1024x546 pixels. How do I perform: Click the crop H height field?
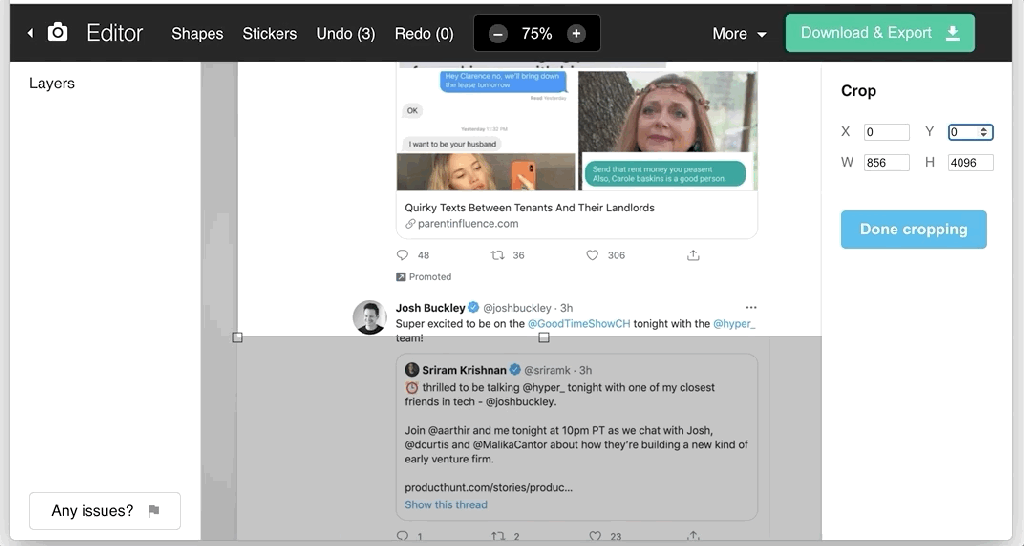tap(969, 162)
